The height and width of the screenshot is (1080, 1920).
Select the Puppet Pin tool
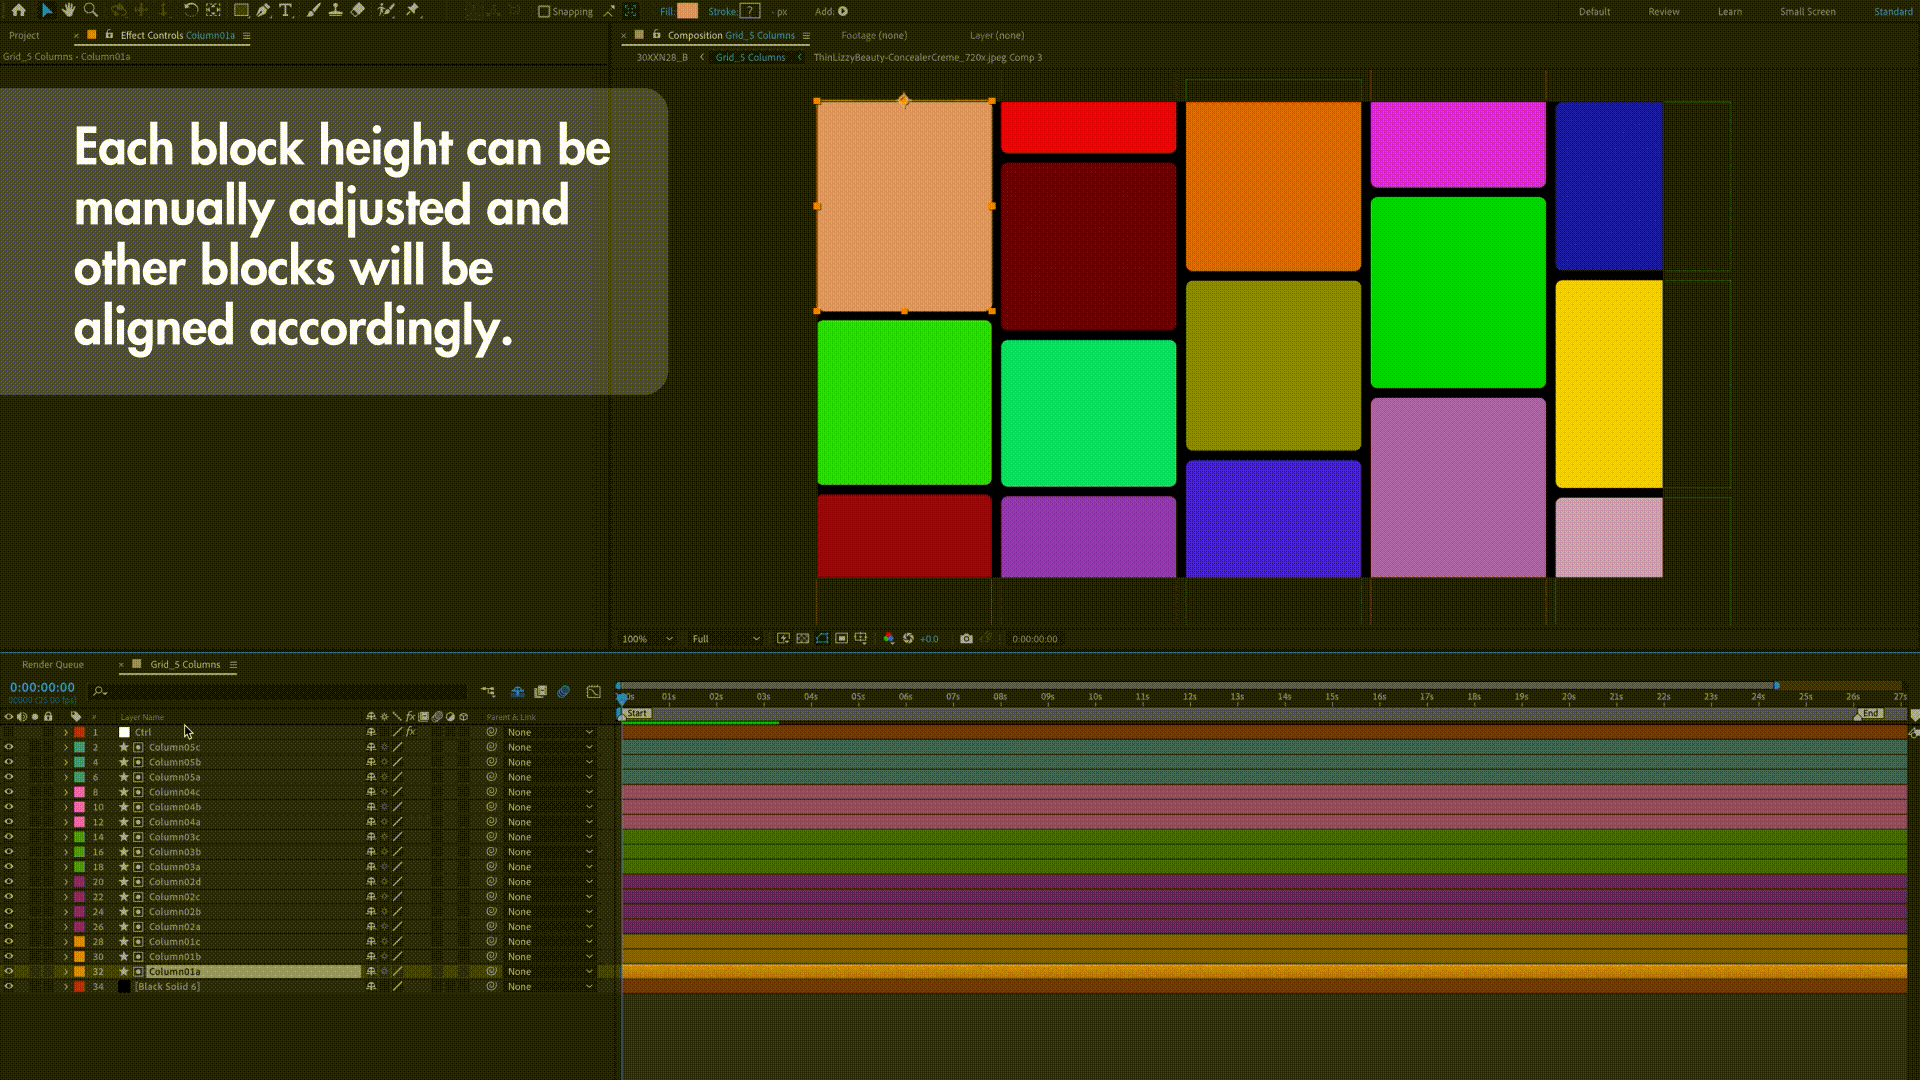tap(412, 10)
